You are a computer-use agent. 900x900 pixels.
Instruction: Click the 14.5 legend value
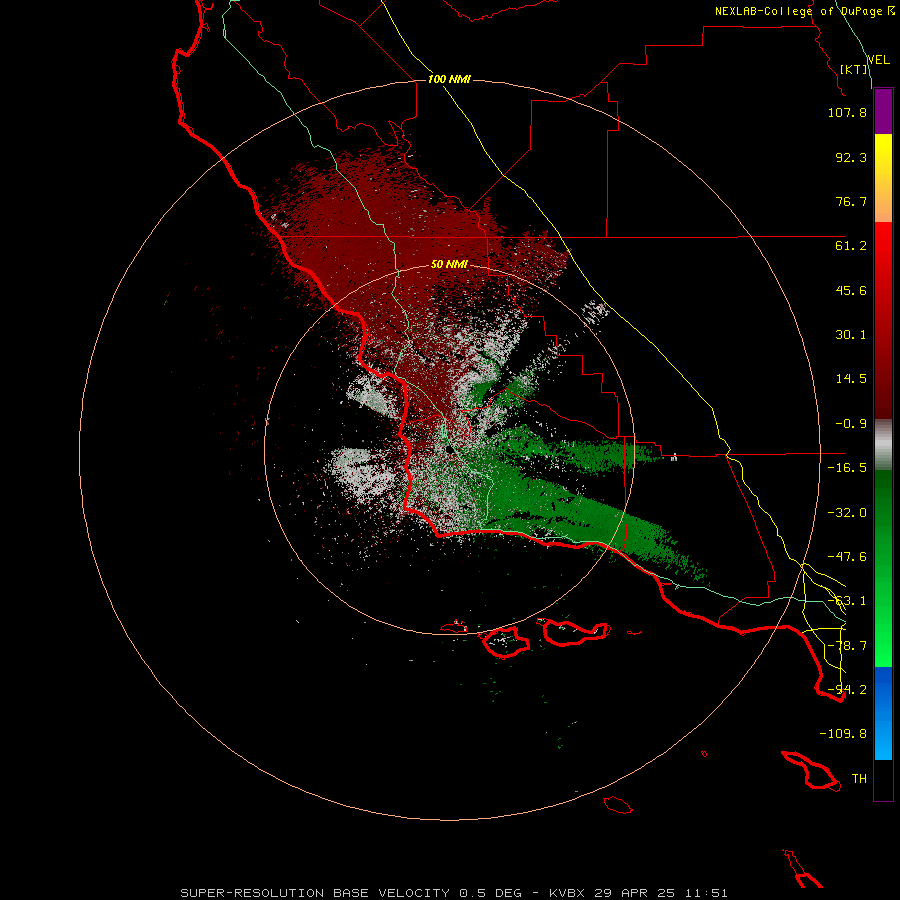851,379
